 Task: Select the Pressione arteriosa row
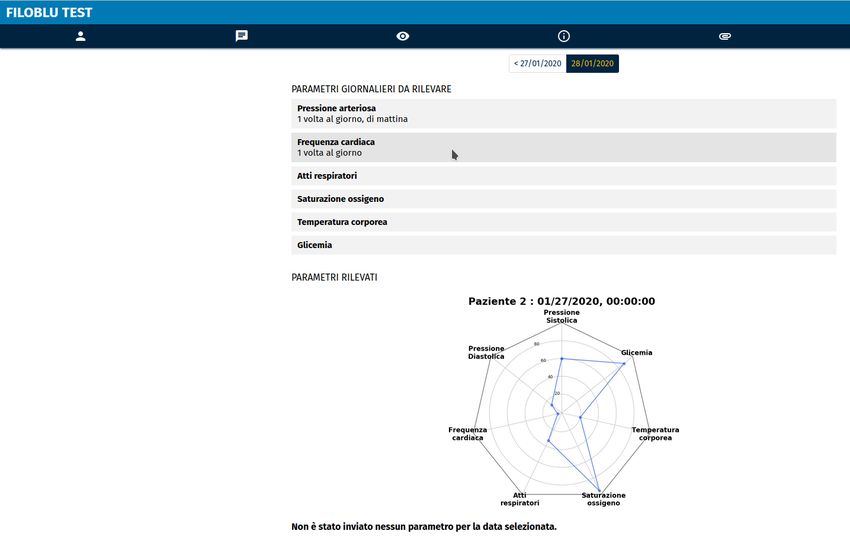click(563, 113)
